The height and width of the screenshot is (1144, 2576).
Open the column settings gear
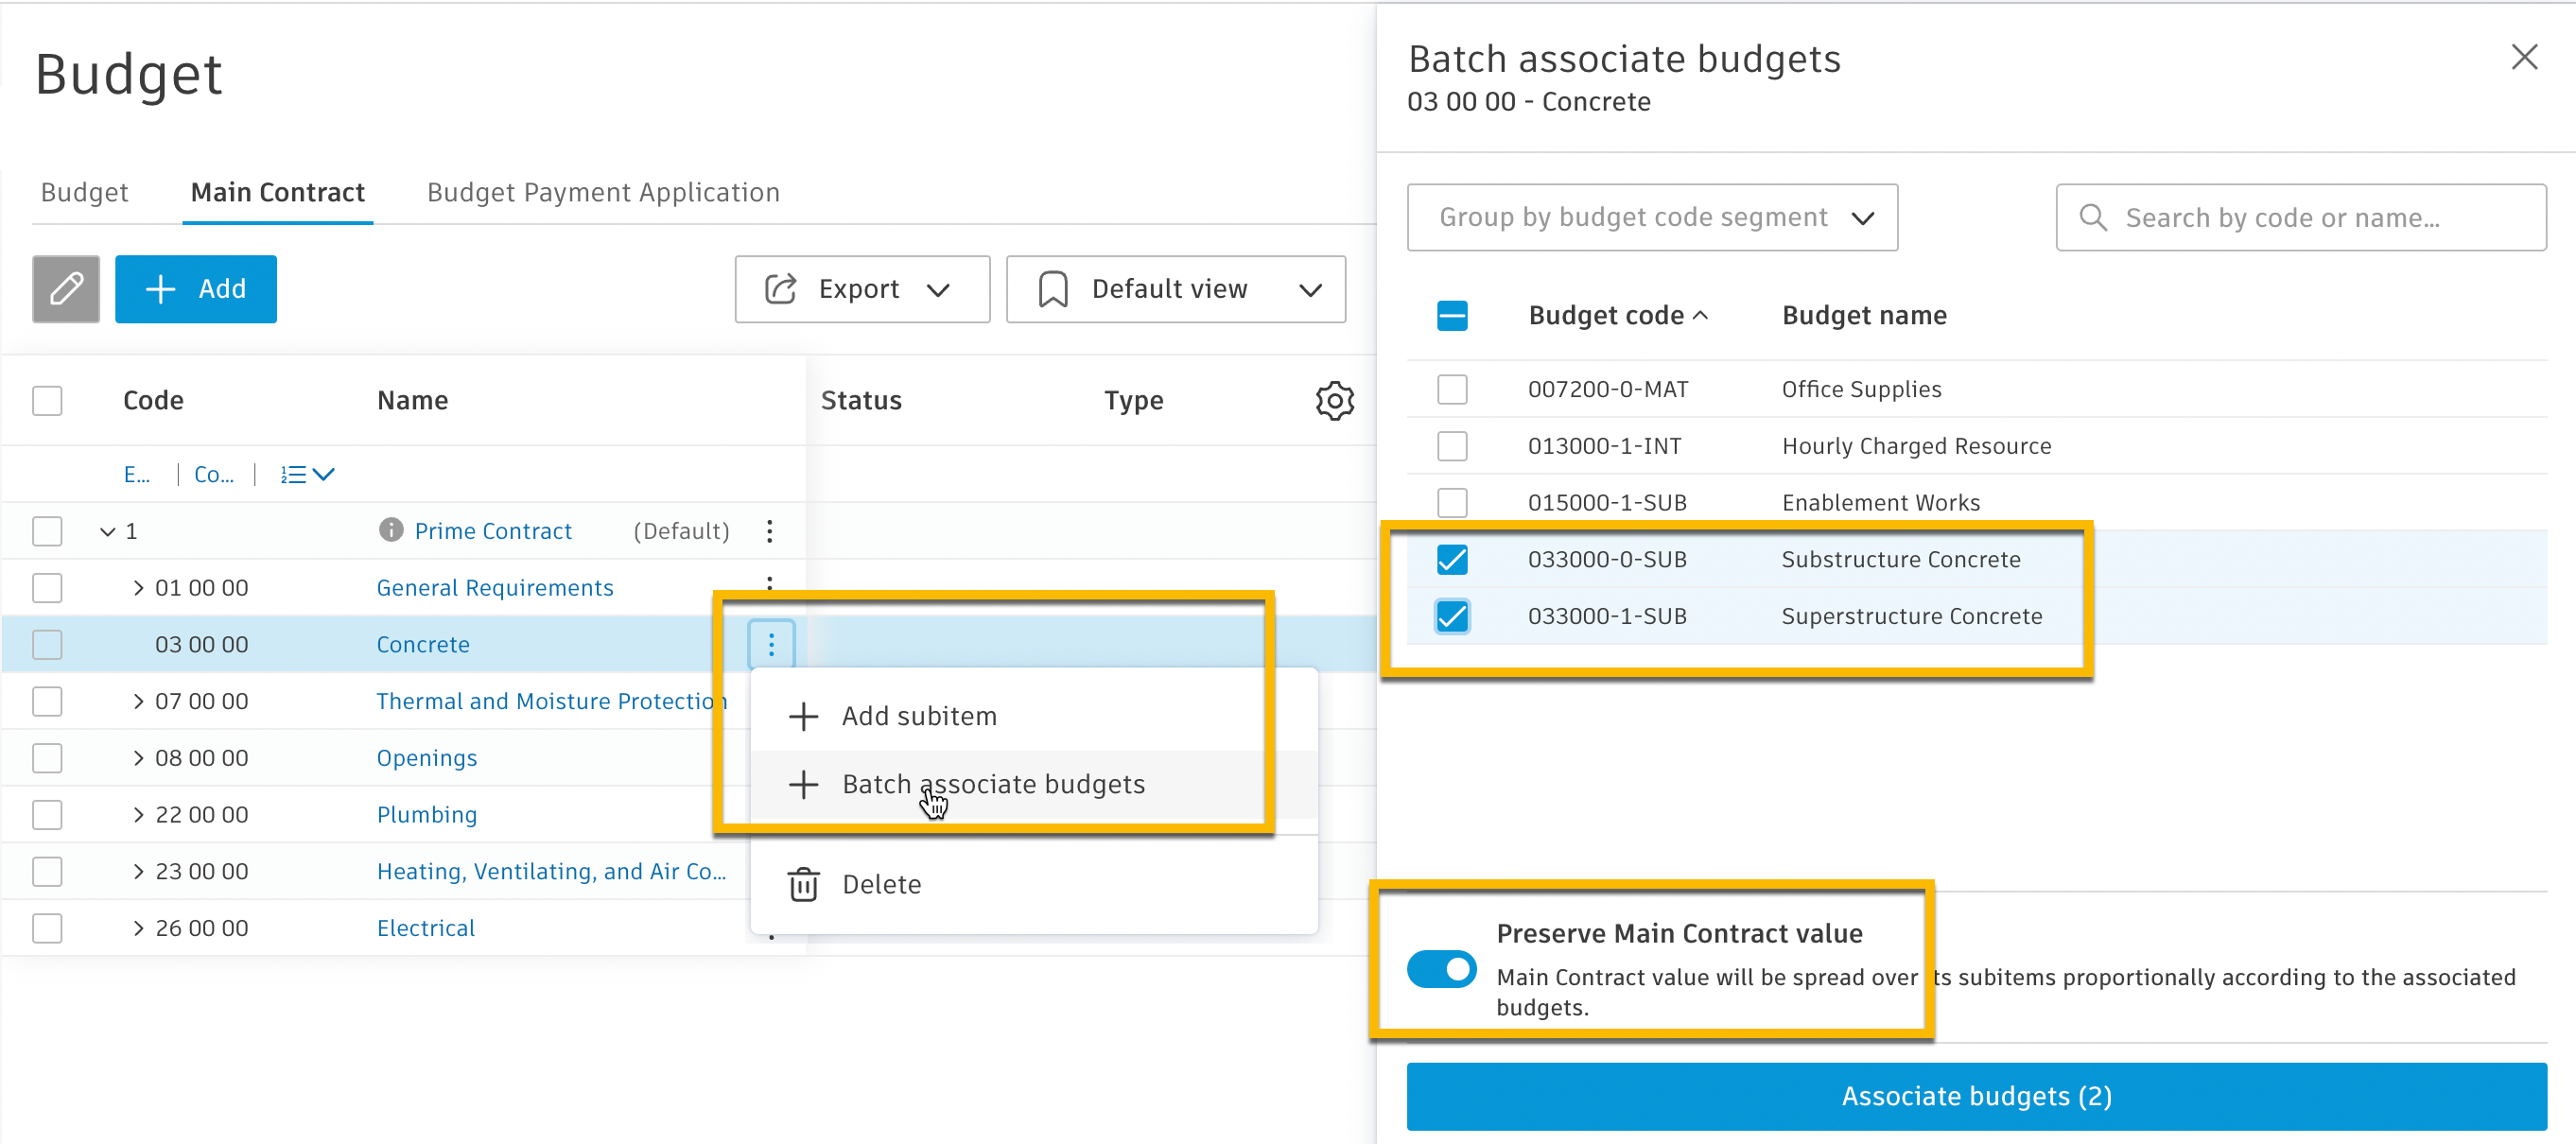click(1334, 400)
